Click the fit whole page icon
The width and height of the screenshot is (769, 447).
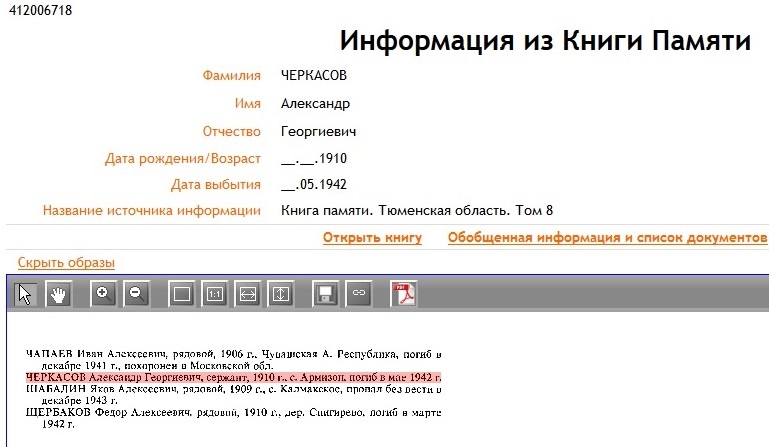[x=182, y=294]
